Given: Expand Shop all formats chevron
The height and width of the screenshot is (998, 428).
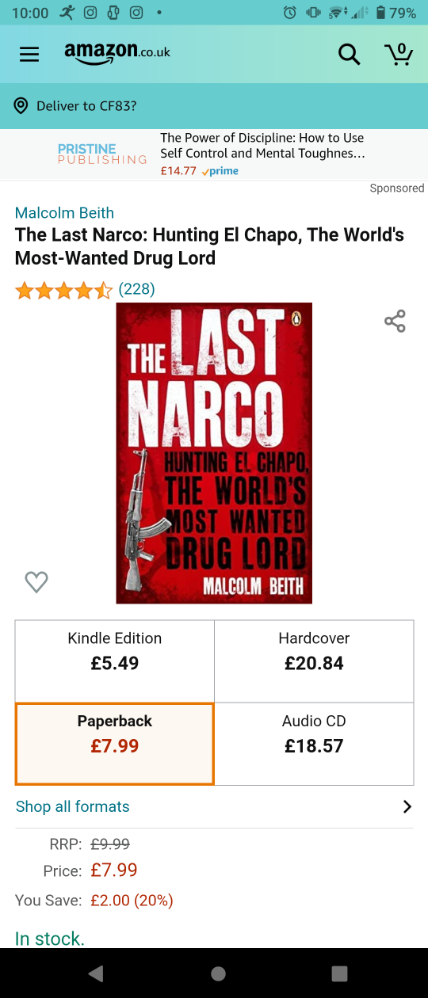Looking at the screenshot, I should (x=407, y=806).
